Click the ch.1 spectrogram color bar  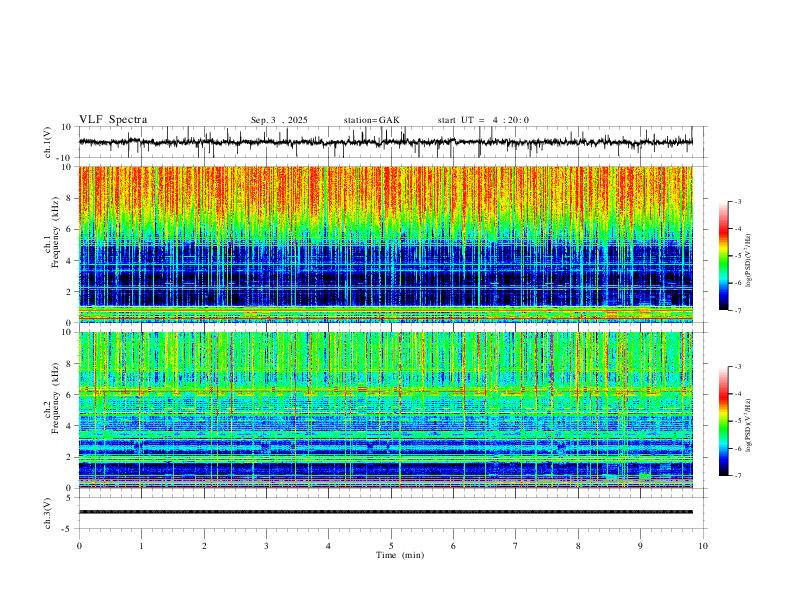[x=723, y=255]
